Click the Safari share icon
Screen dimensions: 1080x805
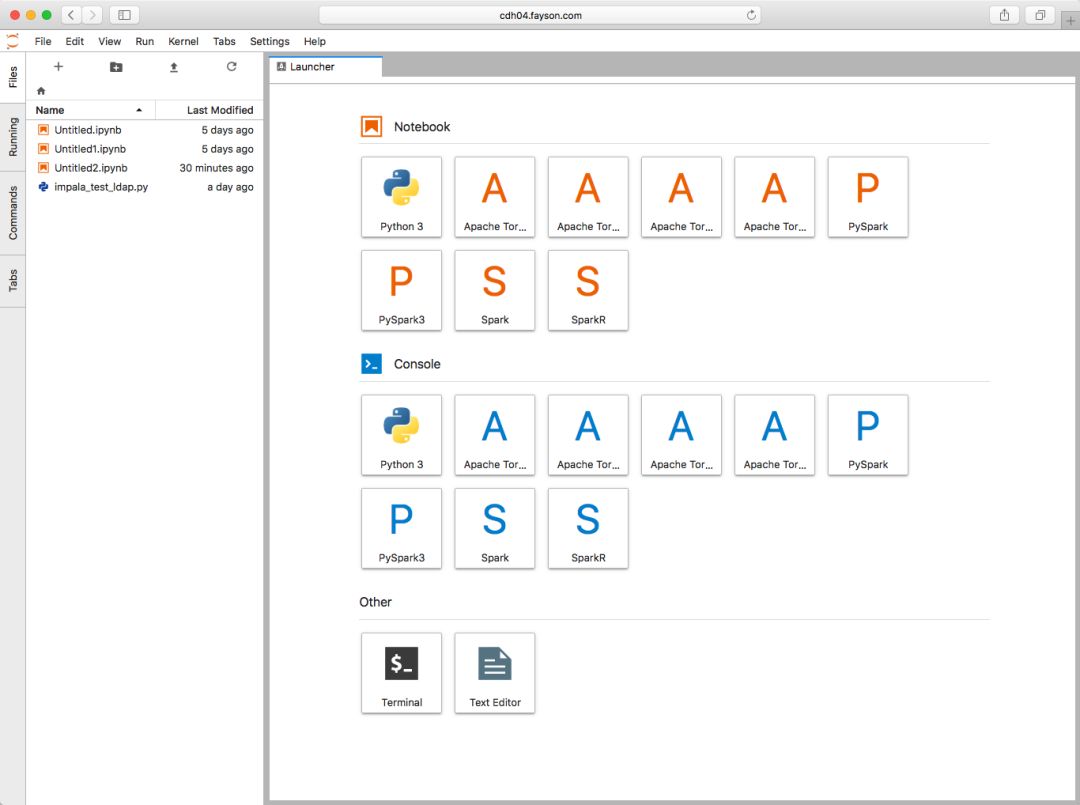pos(1004,14)
